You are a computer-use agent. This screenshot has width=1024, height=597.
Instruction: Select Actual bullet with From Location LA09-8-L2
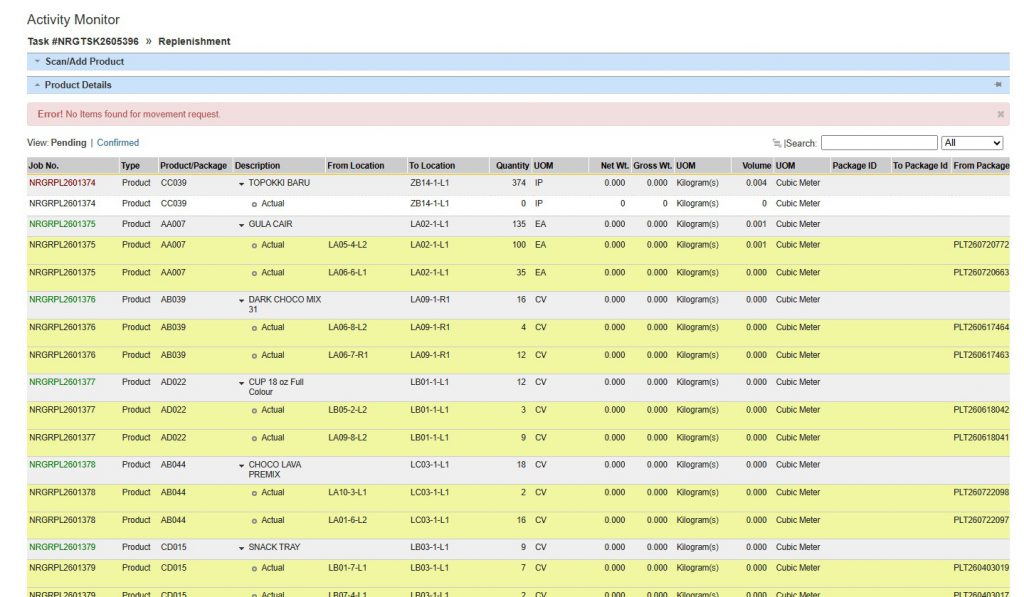click(x=254, y=439)
